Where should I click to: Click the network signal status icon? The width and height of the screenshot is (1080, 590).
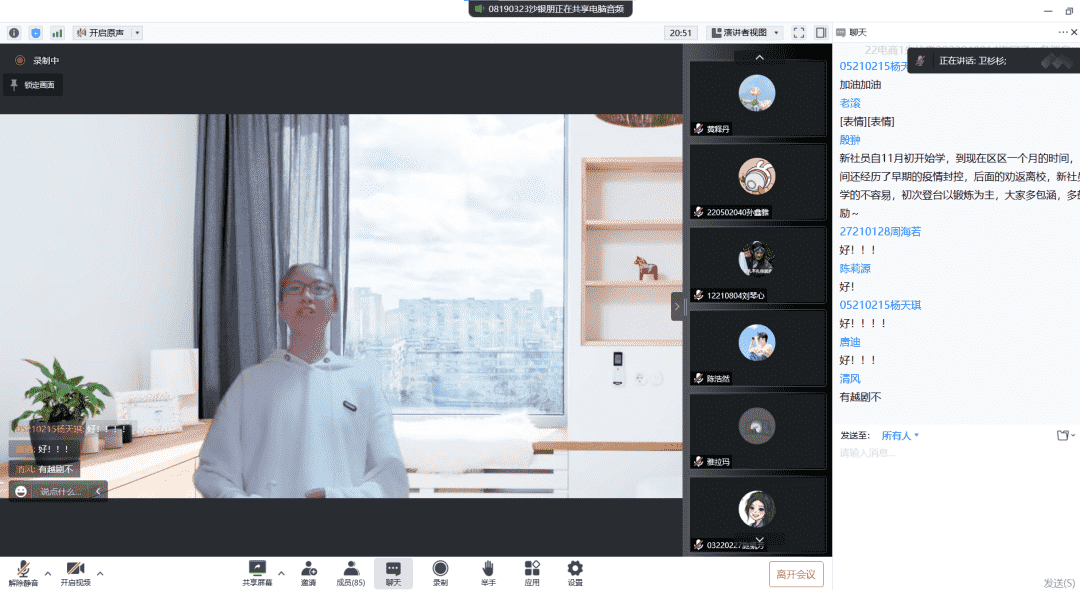[57, 33]
